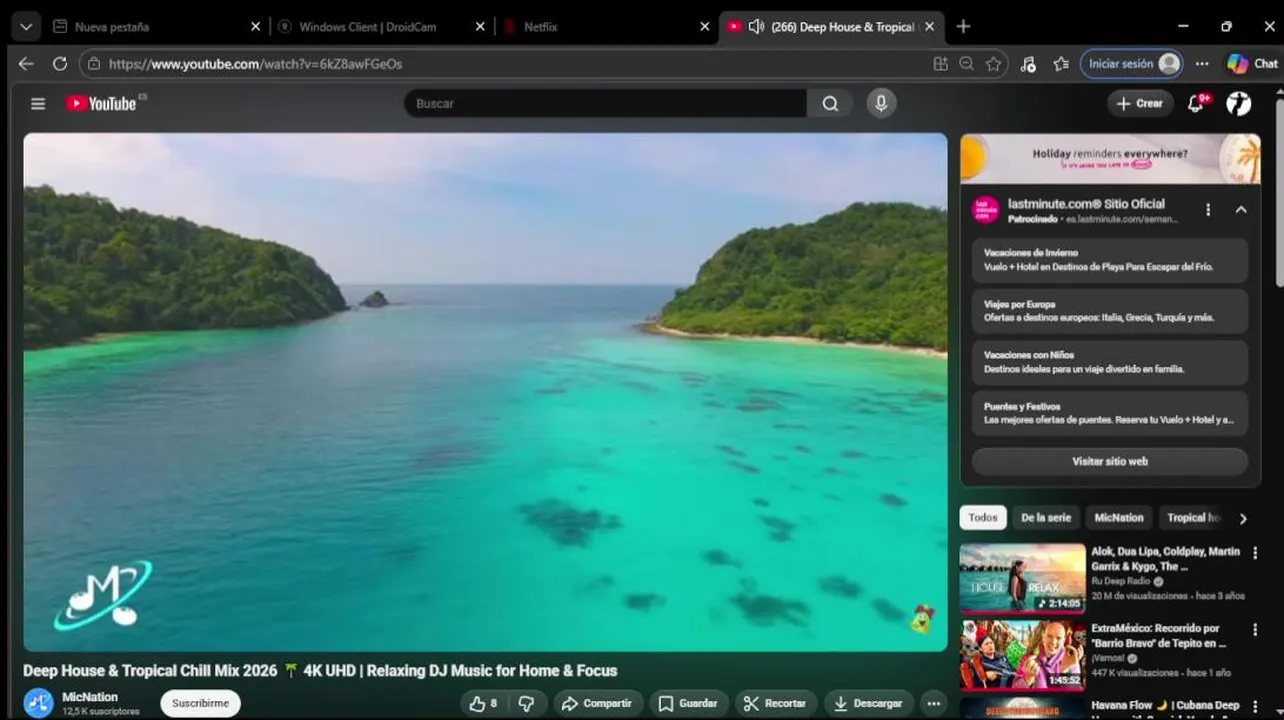Close the Nueva pestaña tab

tap(256, 27)
